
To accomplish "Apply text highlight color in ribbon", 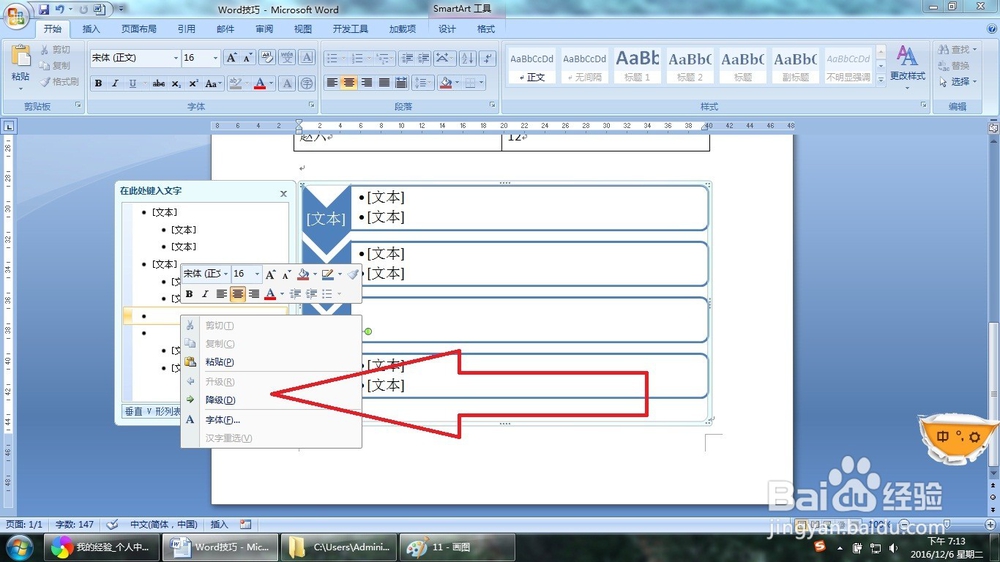I will [235, 84].
